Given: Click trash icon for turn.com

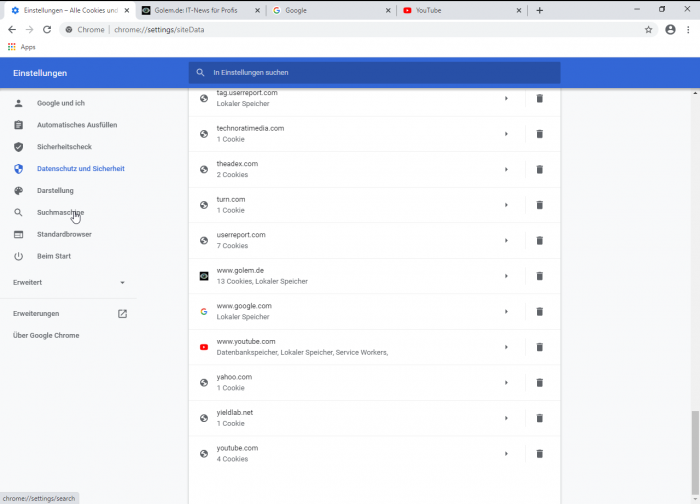Looking at the screenshot, I should (539, 205).
